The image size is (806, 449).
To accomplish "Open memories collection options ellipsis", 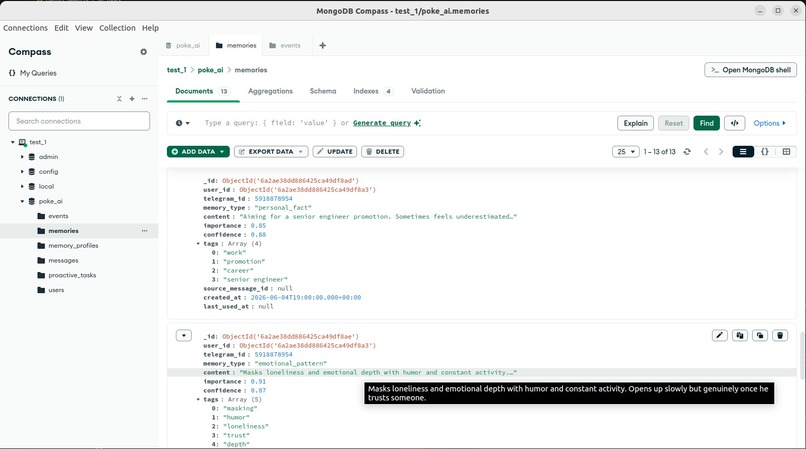I will pyautogui.click(x=144, y=231).
